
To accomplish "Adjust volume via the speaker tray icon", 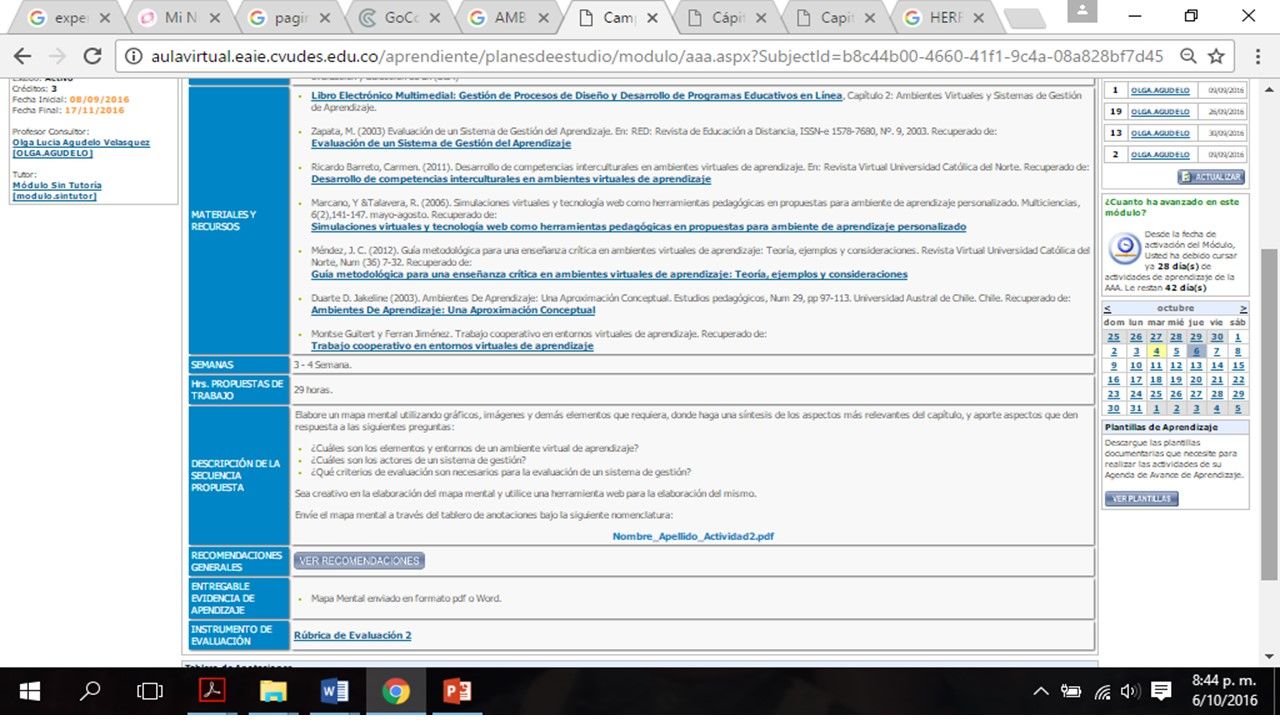I will [x=1130, y=691].
